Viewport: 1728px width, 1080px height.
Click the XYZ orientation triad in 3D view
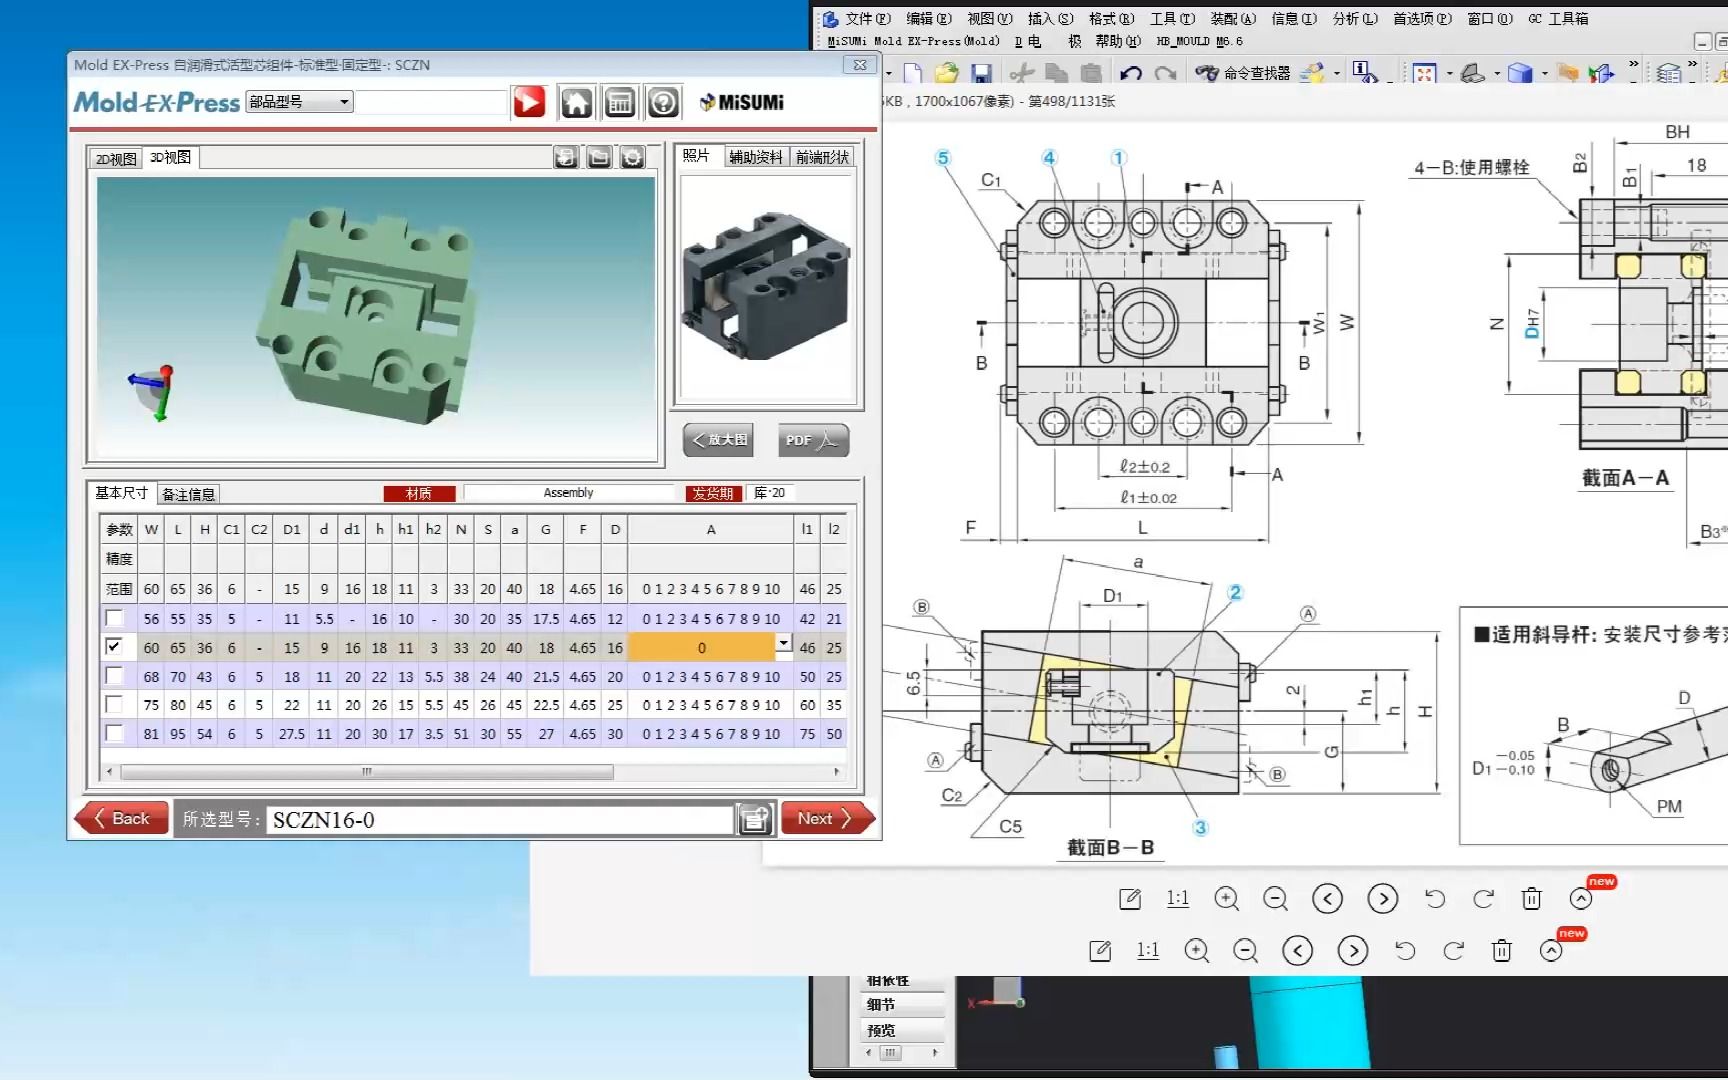pos(153,392)
